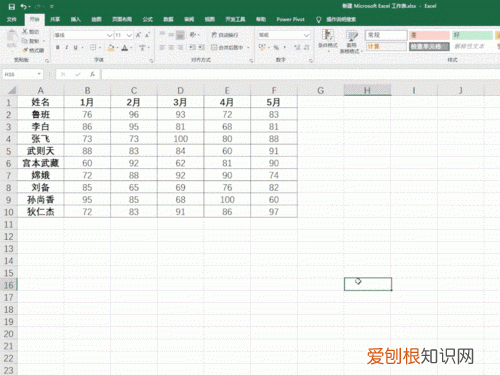Click the formula bar input

[x=300, y=74]
